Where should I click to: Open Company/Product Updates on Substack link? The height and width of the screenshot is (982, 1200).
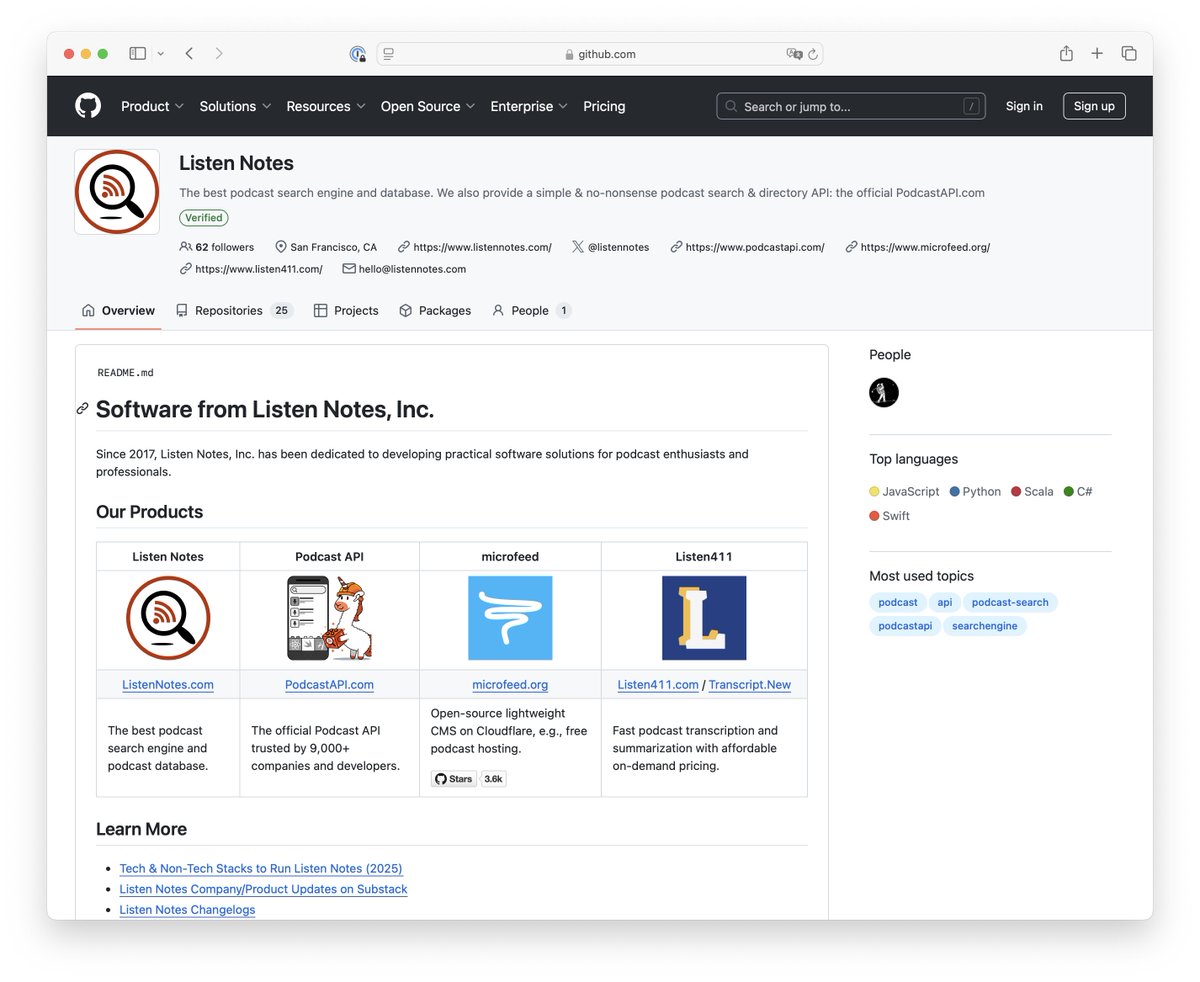tap(263, 889)
